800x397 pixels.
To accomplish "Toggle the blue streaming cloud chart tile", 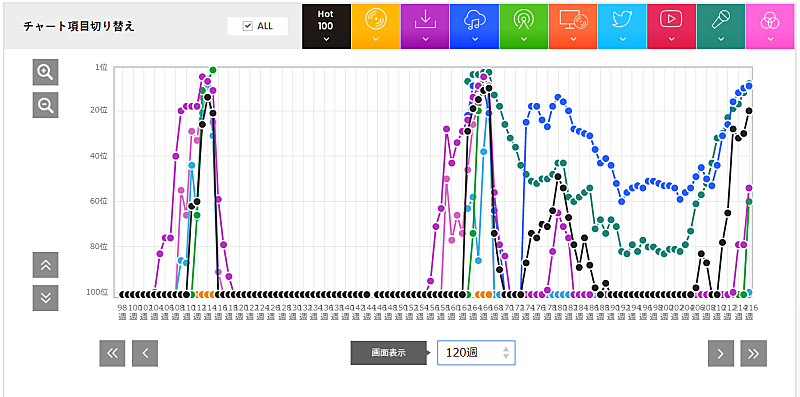I will (x=474, y=27).
